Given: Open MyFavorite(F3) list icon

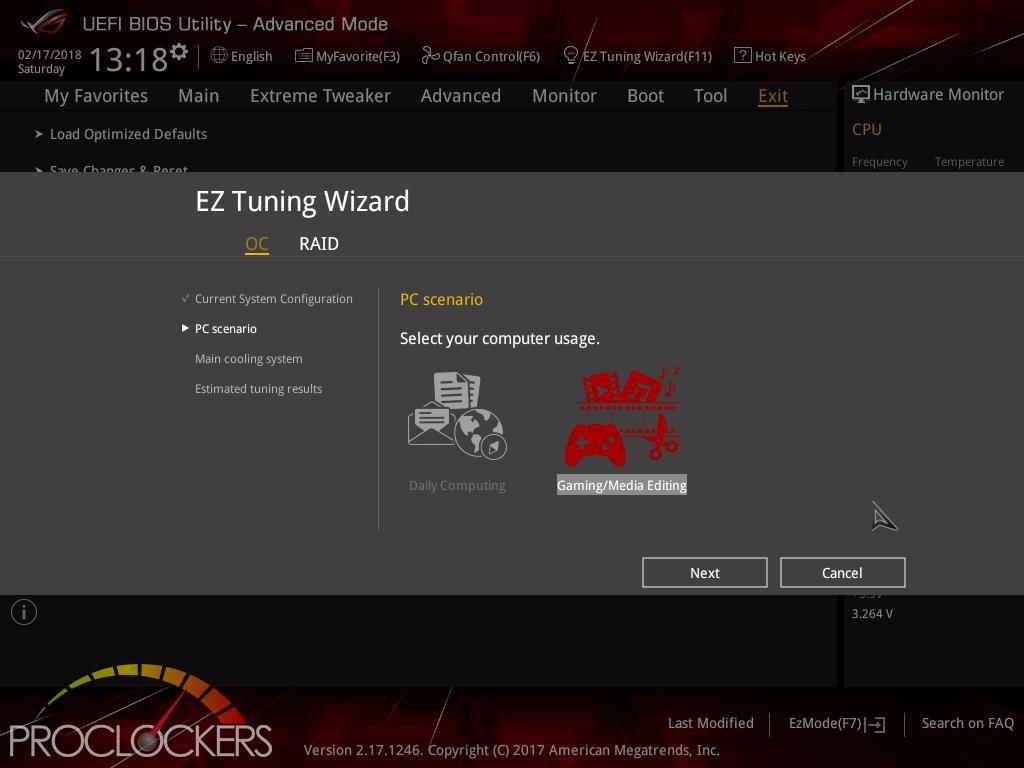Looking at the screenshot, I should 304,56.
